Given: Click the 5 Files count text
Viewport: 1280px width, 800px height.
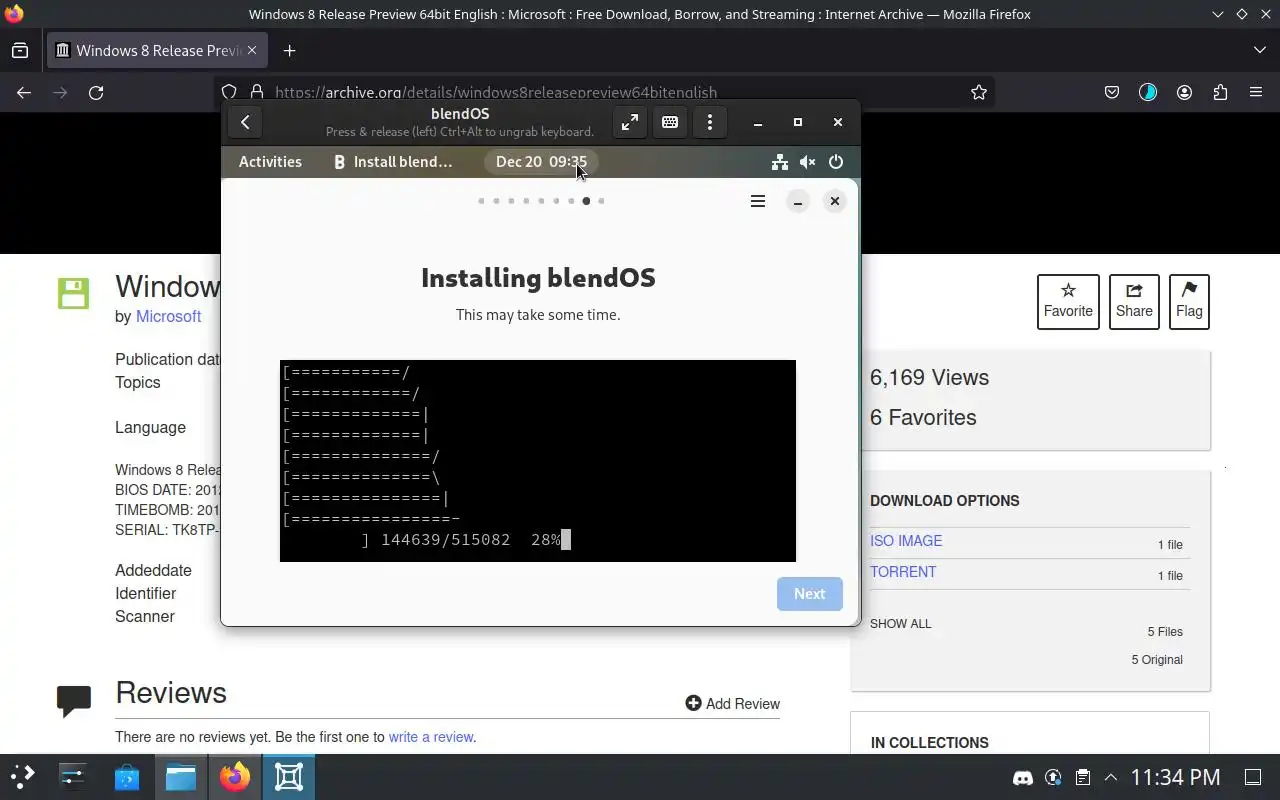Looking at the screenshot, I should pyautogui.click(x=1165, y=632).
